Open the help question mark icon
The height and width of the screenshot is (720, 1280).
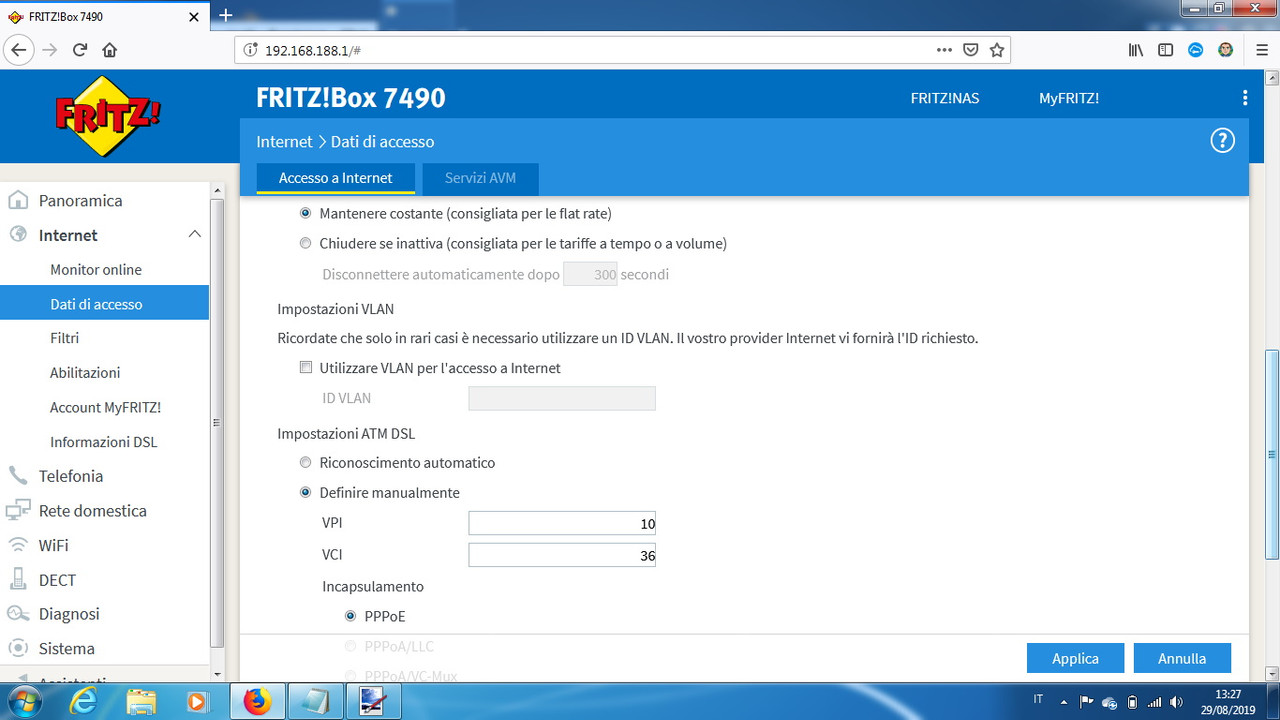coord(1222,141)
